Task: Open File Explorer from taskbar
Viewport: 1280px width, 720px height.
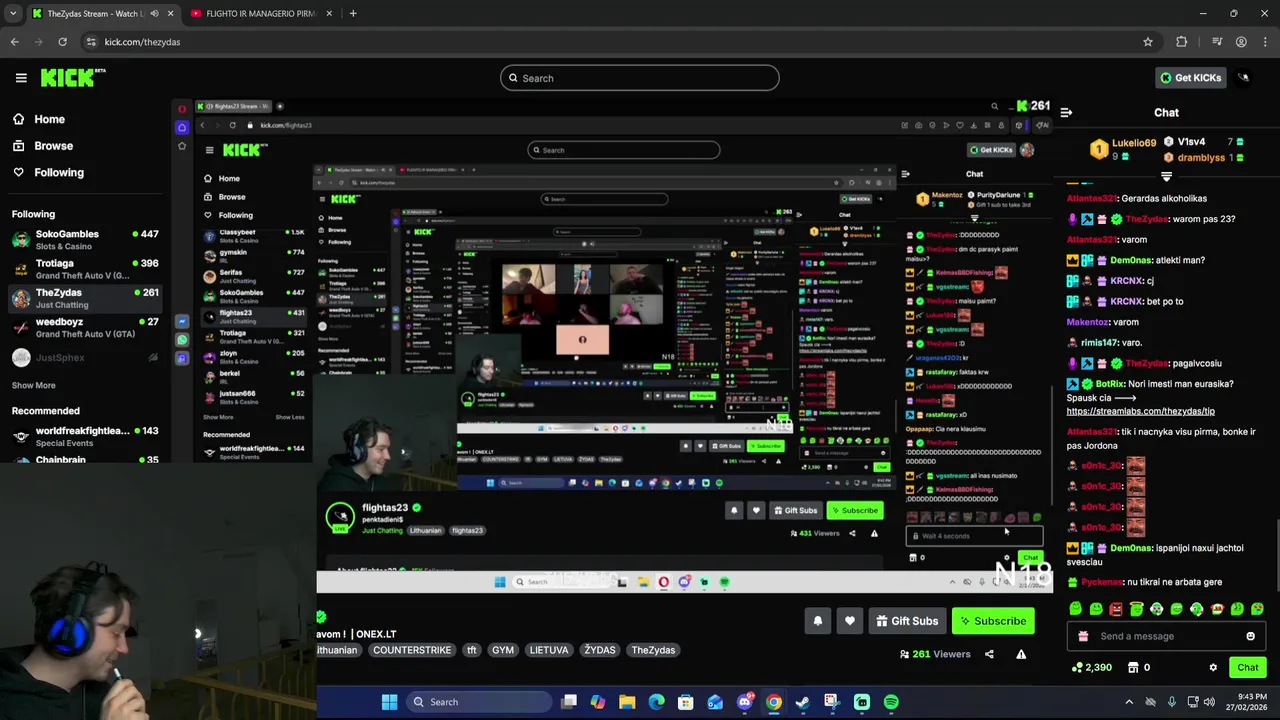Action: pyautogui.click(x=627, y=702)
